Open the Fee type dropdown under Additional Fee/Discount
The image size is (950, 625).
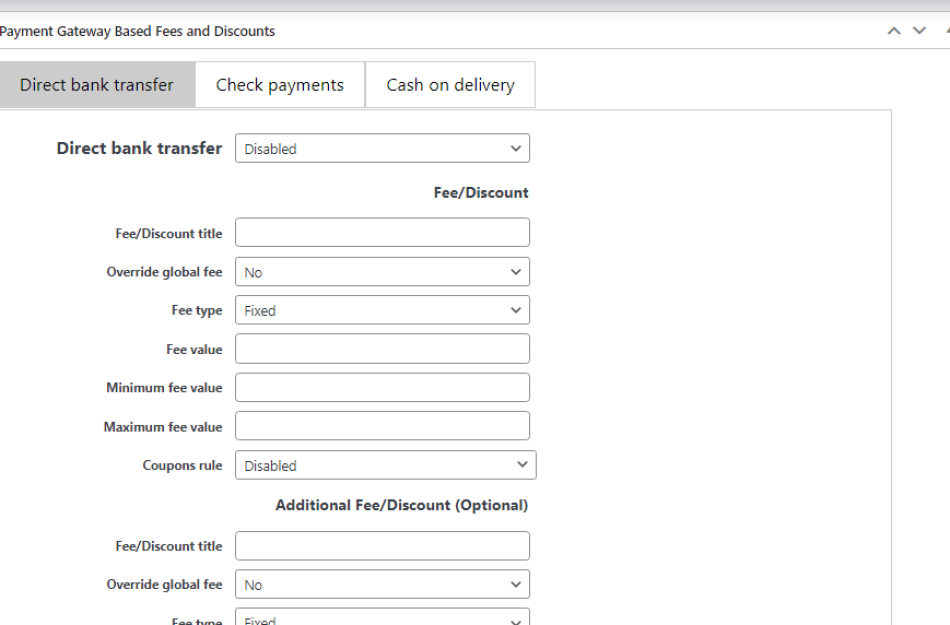[383, 619]
